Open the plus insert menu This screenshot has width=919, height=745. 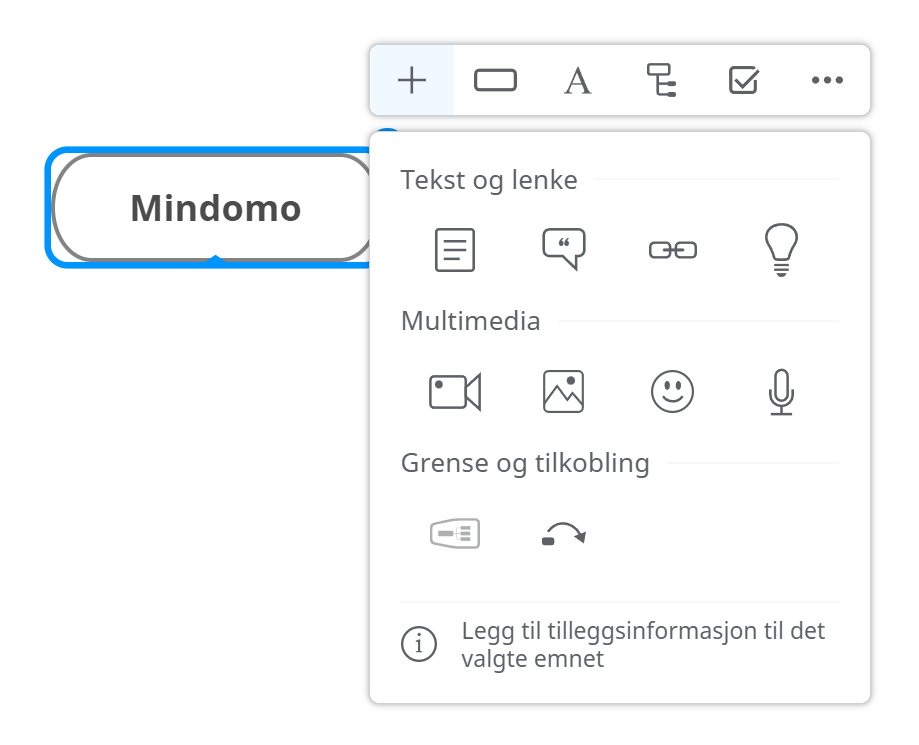click(412, 80)
